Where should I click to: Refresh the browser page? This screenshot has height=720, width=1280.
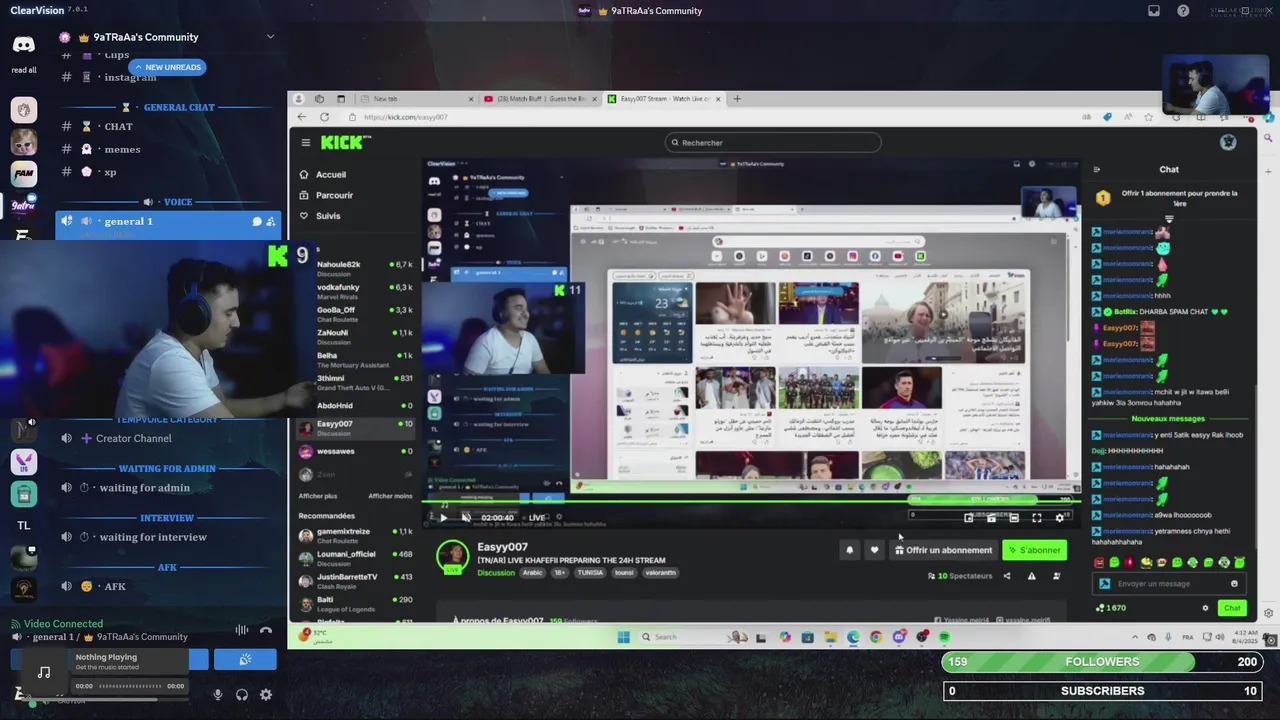[324, 117]
